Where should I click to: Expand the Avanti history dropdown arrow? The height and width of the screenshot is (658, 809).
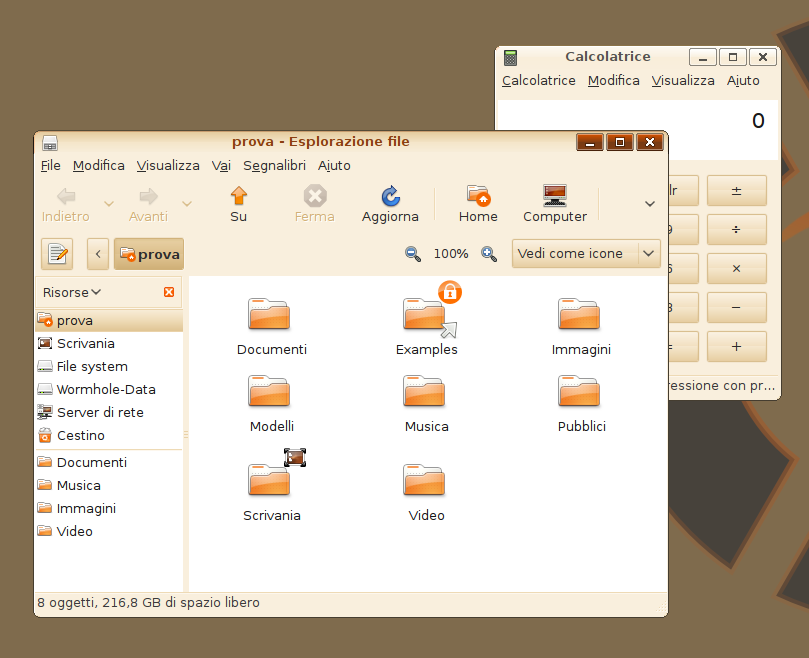coord(187,203)
